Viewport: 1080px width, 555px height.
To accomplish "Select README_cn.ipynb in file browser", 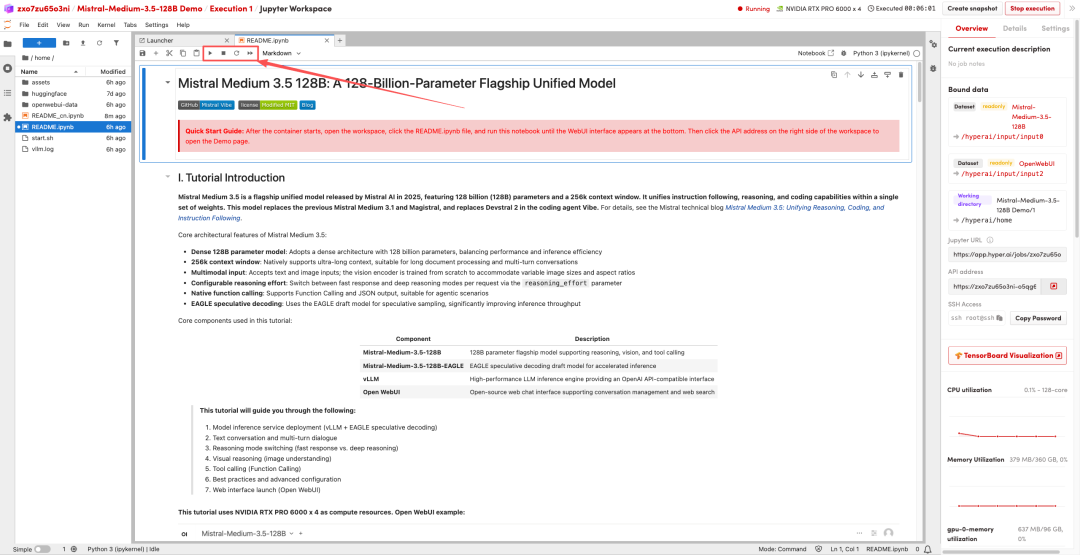I will [73, 116].
